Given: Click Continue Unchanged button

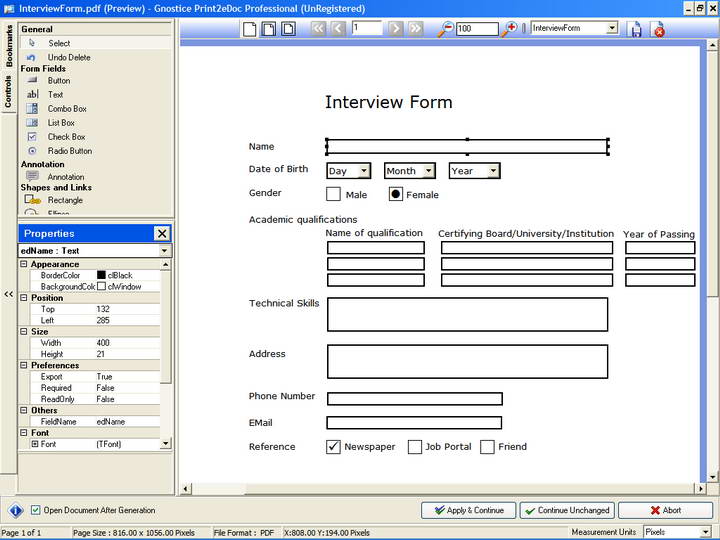Looking at the screenshot, I should click(x=568, y=510).
